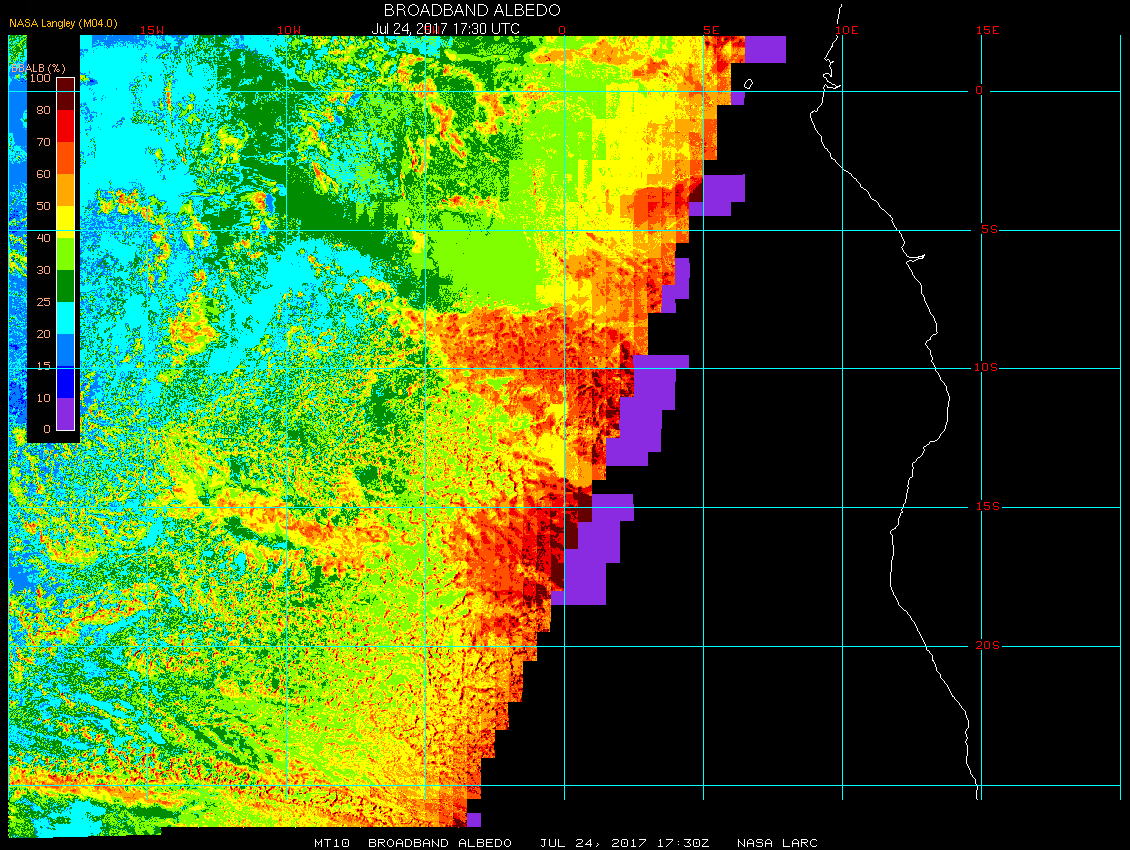This screenshot has height=850, width=1130.
Task: Click the 10E longitude label
Action: coord(847,30)
